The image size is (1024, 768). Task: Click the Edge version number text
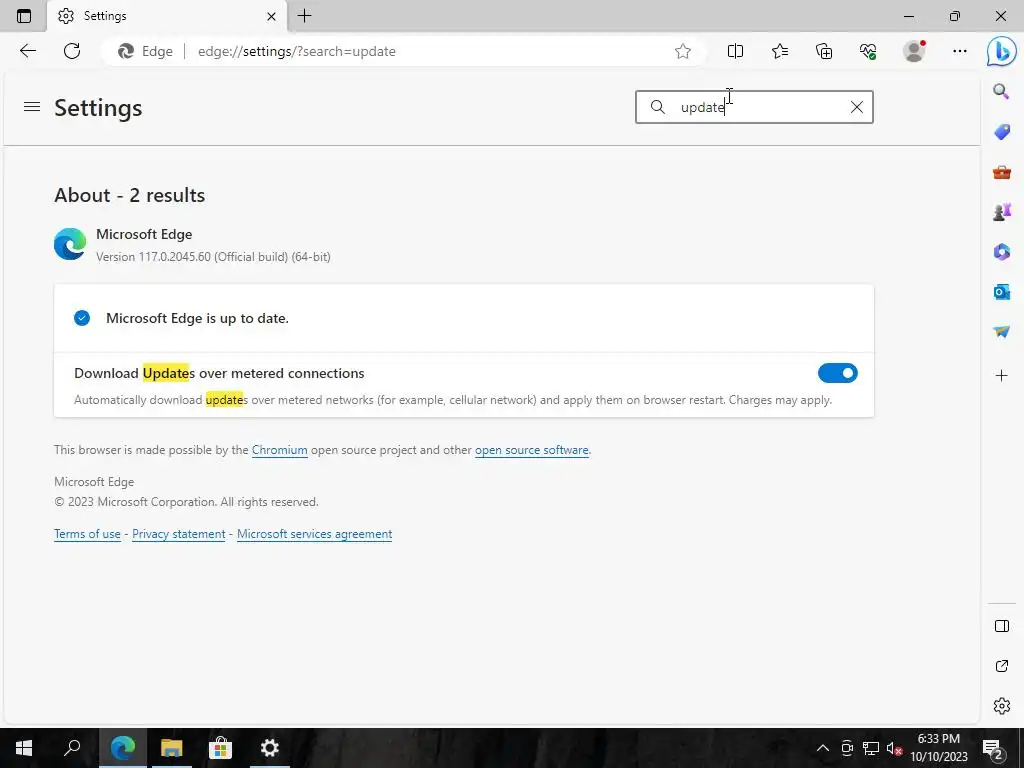coord(213,257)
